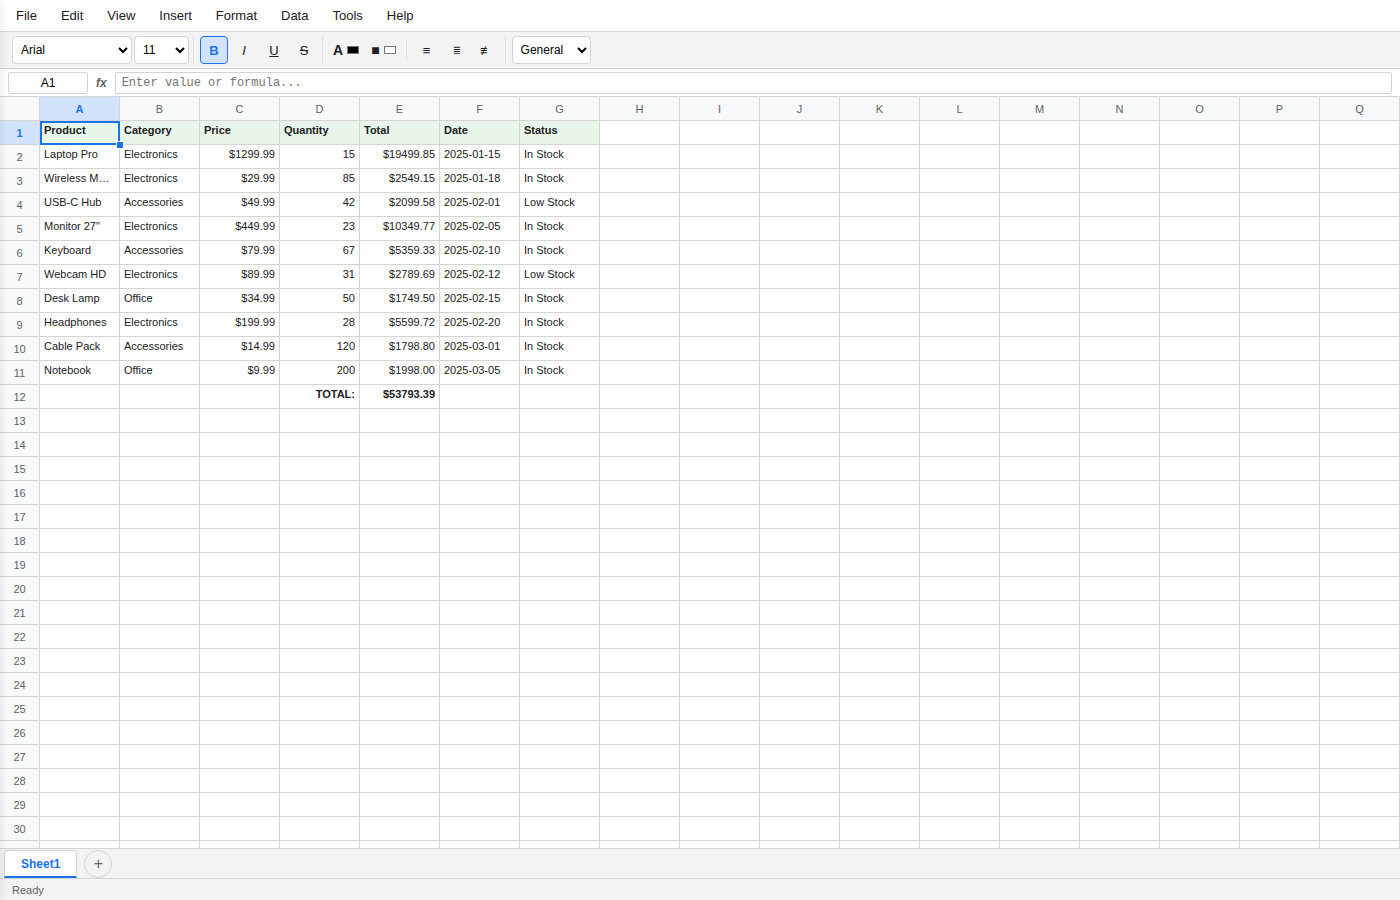This screenshot has width=1400, height=900.
Task: Select the 2025-03-05 date cell
Action: click(x=480, y=373)
